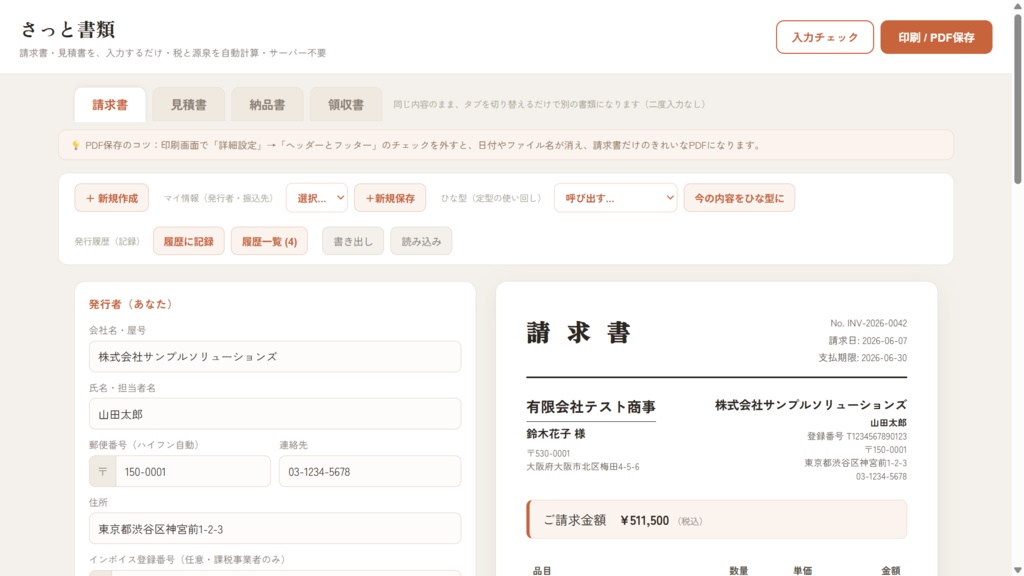The height and width of the screenshot is (576, 1024).
Task: Click the 〒 postal mark icon
Action: (x=103, y=472)
